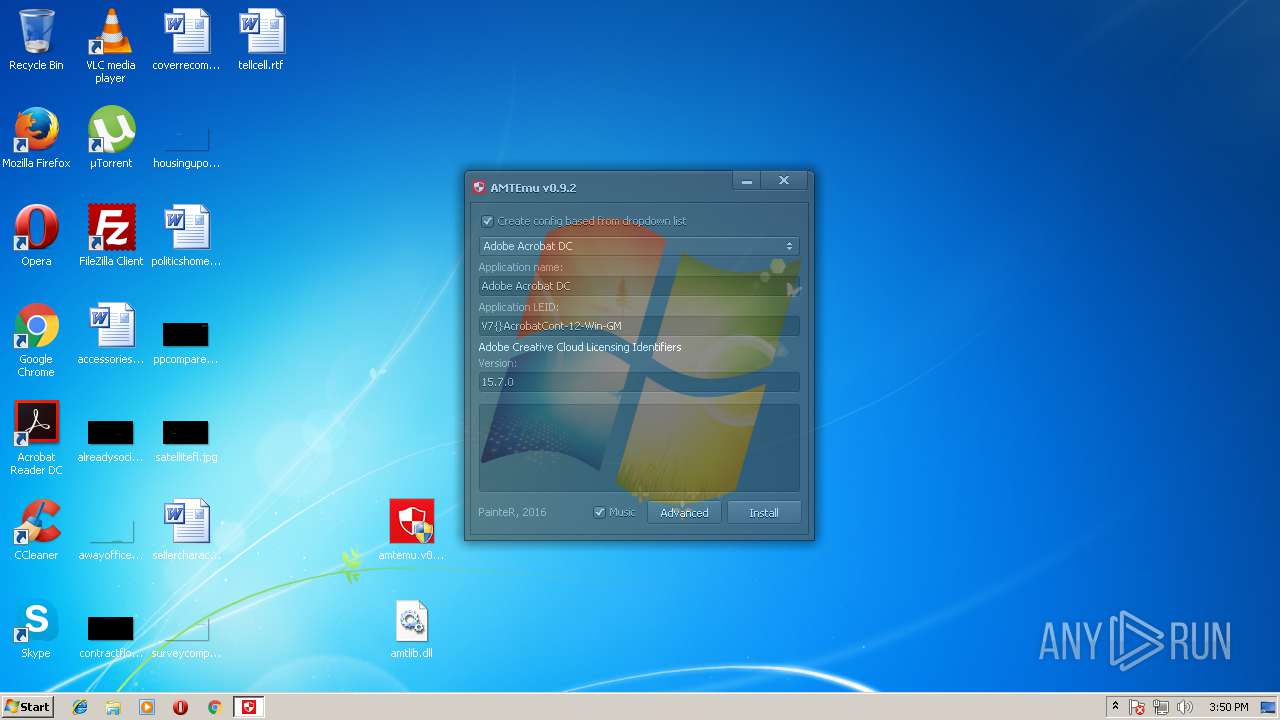This screenshot has height=720, width=1280.
Task: Open Advanced options in AMTEmu
Action: pyautogui.click(x=684, y=512)
